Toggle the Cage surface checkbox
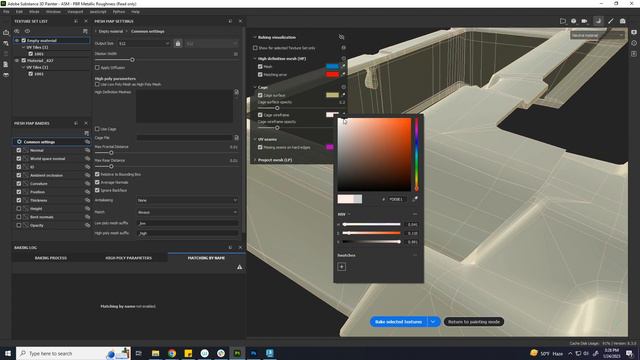 click(x=260, y=95)
